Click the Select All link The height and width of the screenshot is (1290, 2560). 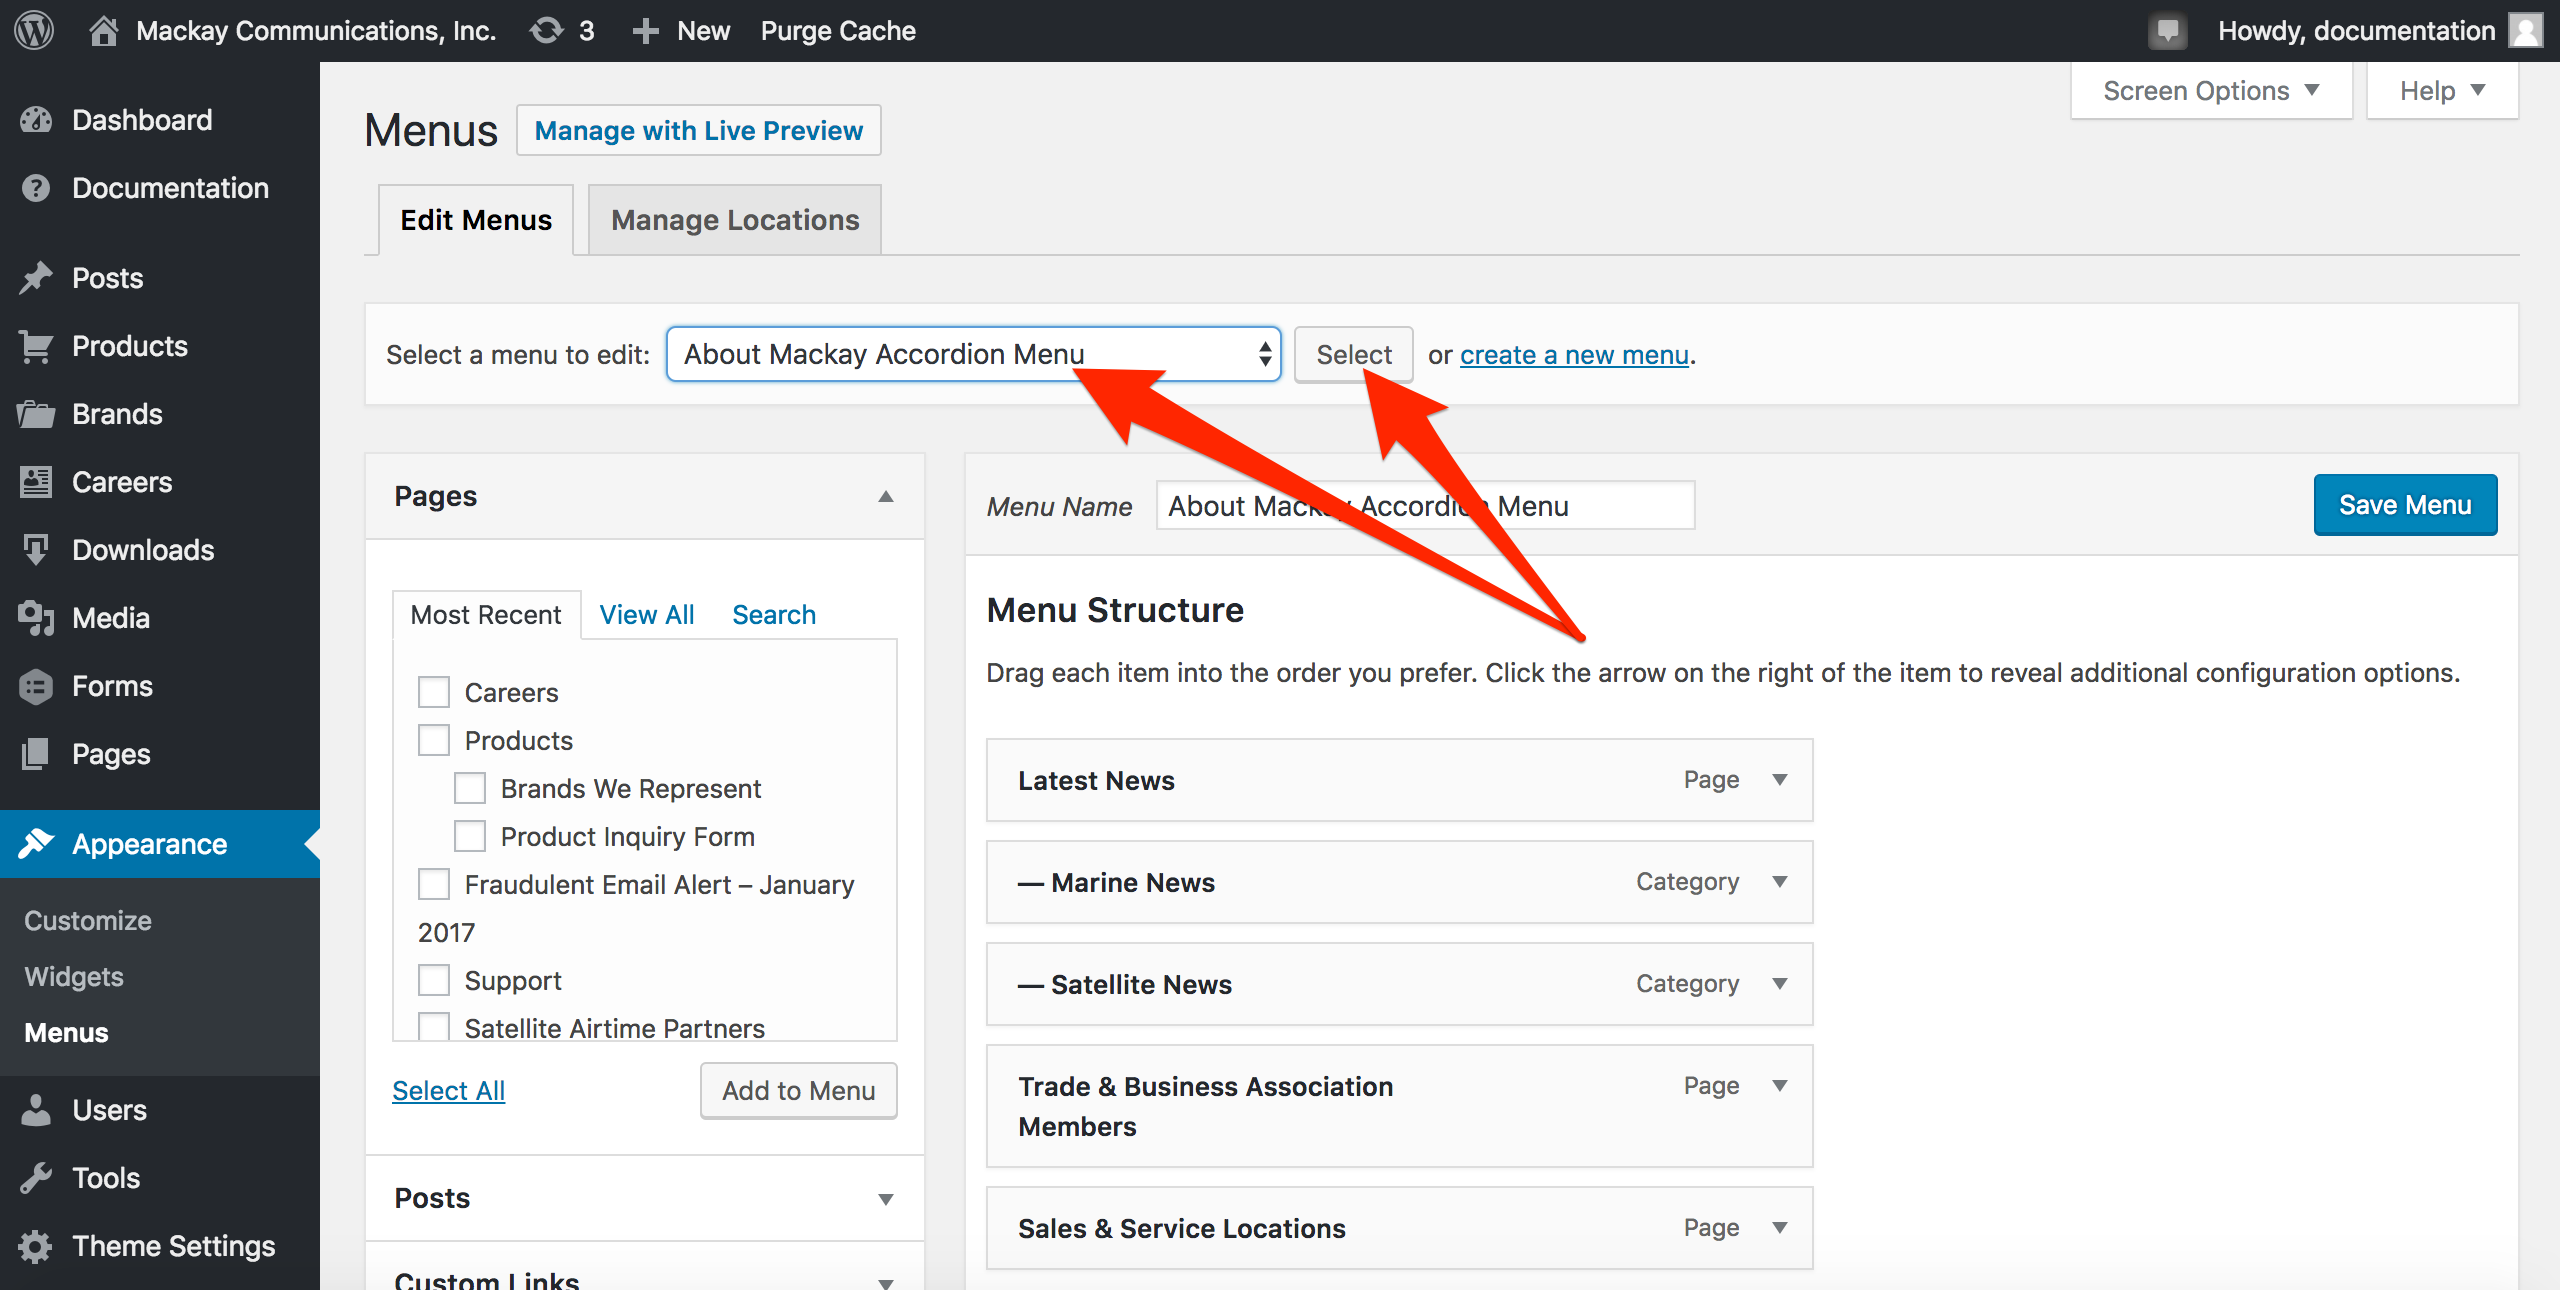point(449,1091)
